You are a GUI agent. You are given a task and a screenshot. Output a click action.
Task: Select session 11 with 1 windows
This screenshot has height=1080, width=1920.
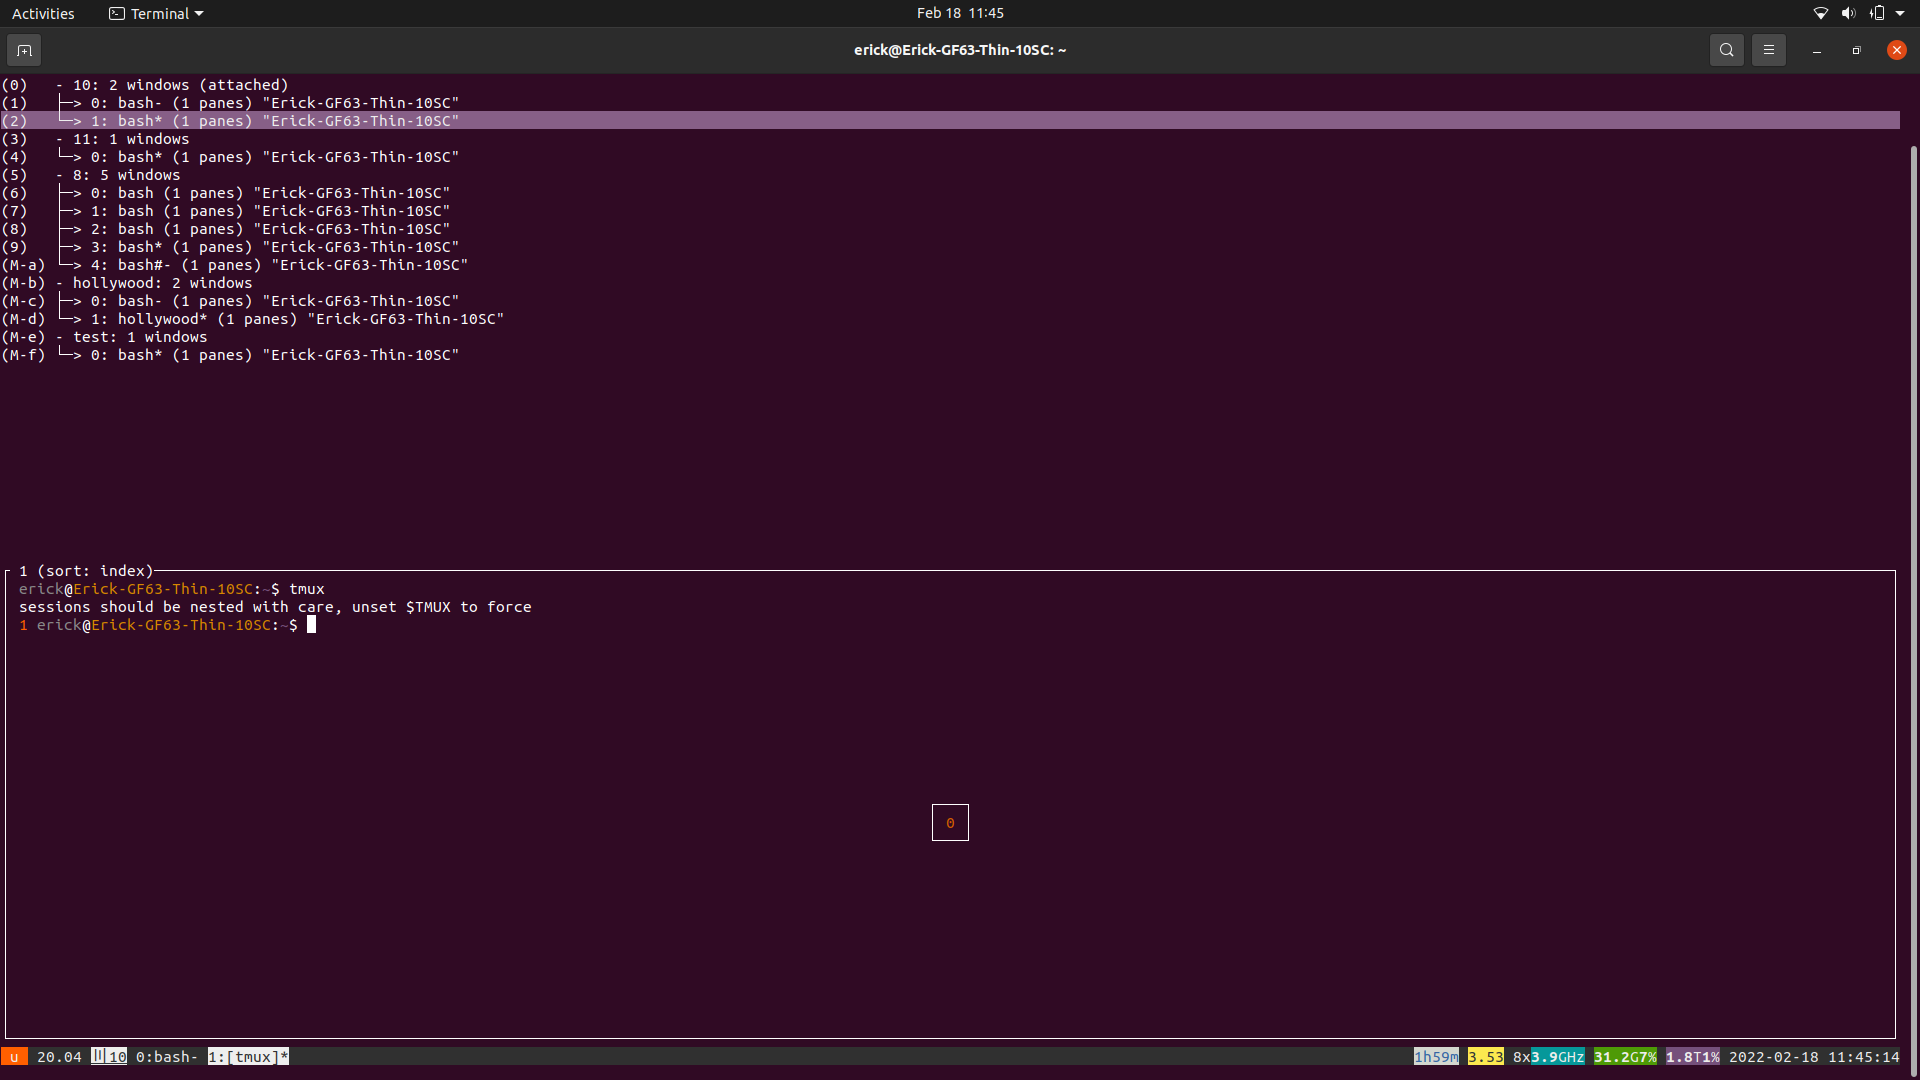[x=950, y=139]
